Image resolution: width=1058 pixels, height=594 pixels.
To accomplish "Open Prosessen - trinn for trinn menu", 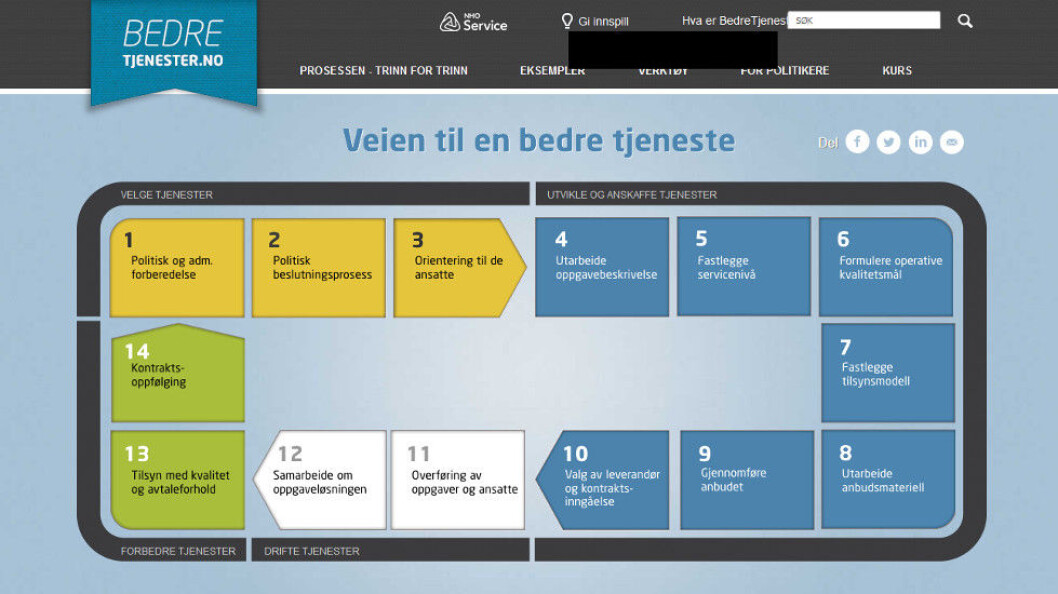I will (x=383, y=70).
